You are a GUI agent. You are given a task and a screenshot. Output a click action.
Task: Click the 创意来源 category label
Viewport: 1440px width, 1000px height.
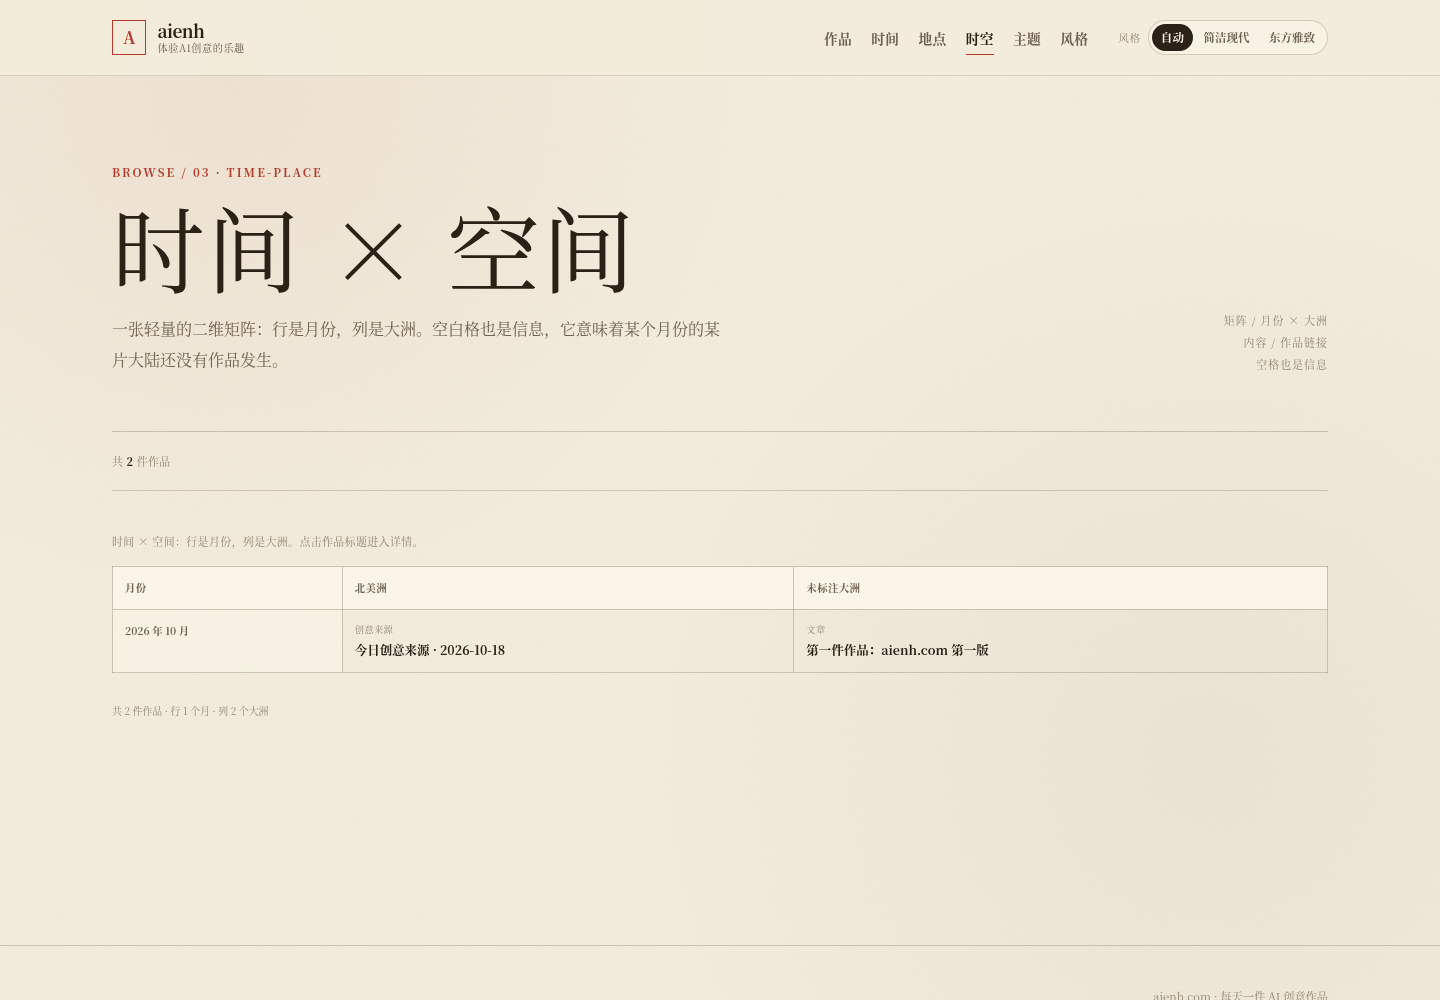[x=374, y=630]
